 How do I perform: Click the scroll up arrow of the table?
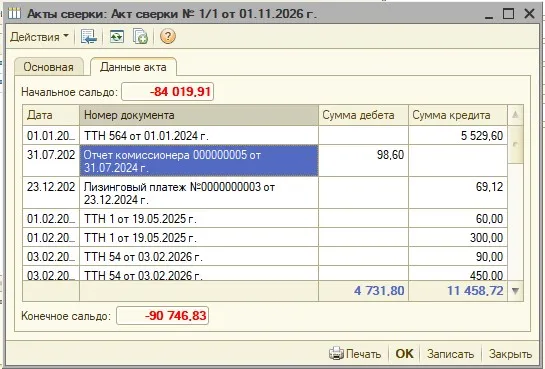point(515,115)
